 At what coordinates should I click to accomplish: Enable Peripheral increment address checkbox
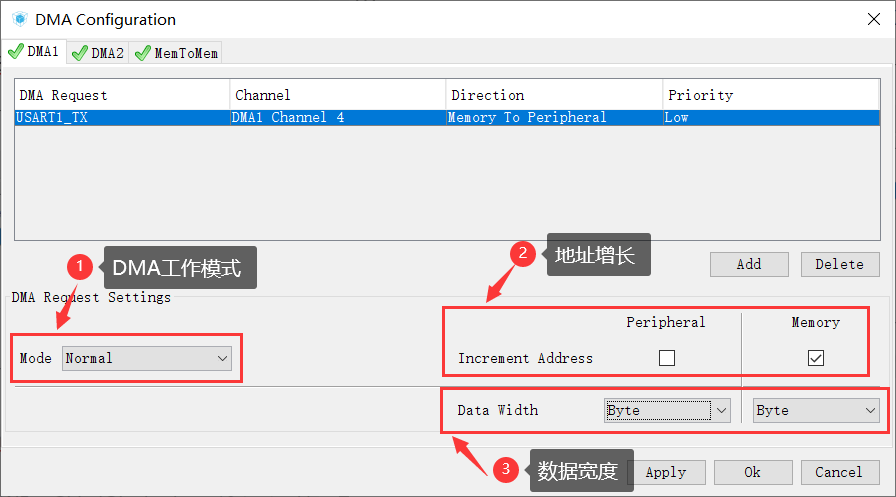pos(667,358)
